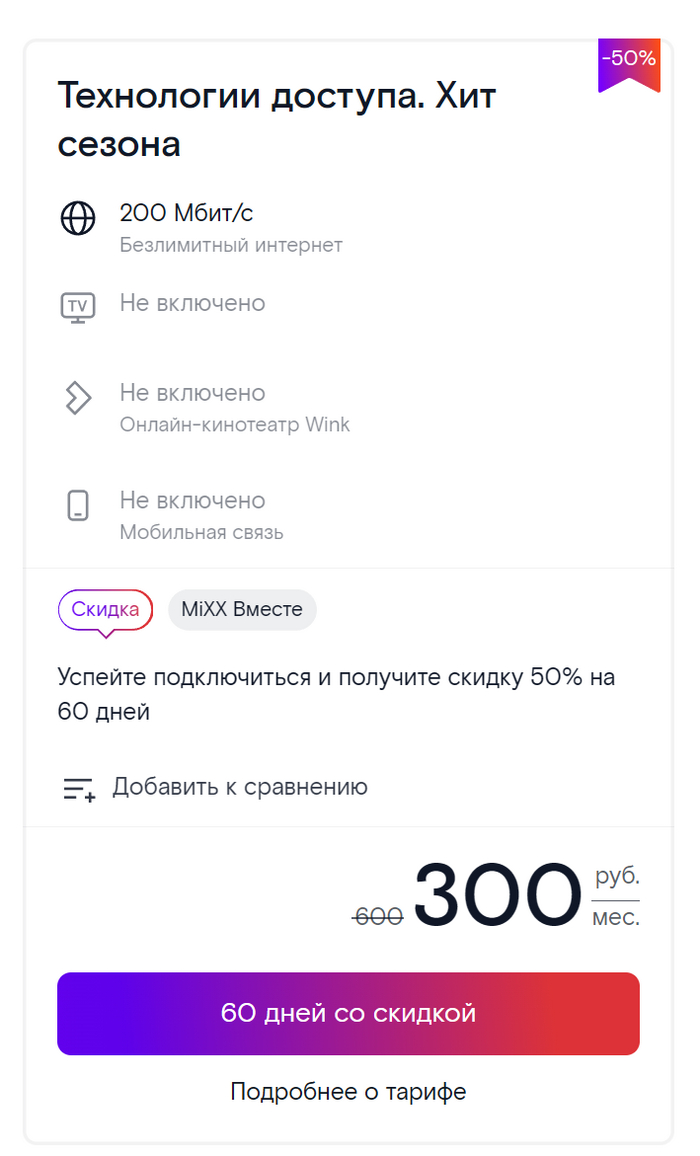Click the large 300 price
The height and width of the screenshot is (1156, 700).
[x=497, y=895]
